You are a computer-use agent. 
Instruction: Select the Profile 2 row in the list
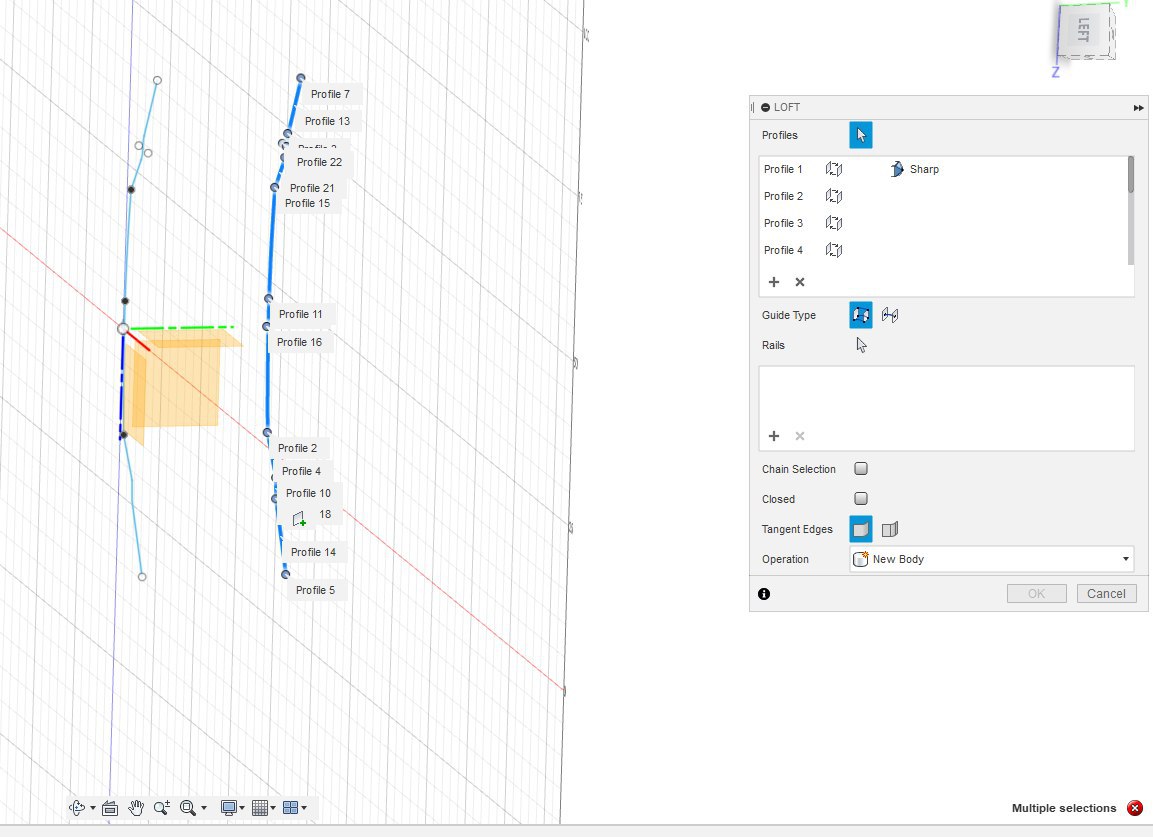click(x=943, y=196)
